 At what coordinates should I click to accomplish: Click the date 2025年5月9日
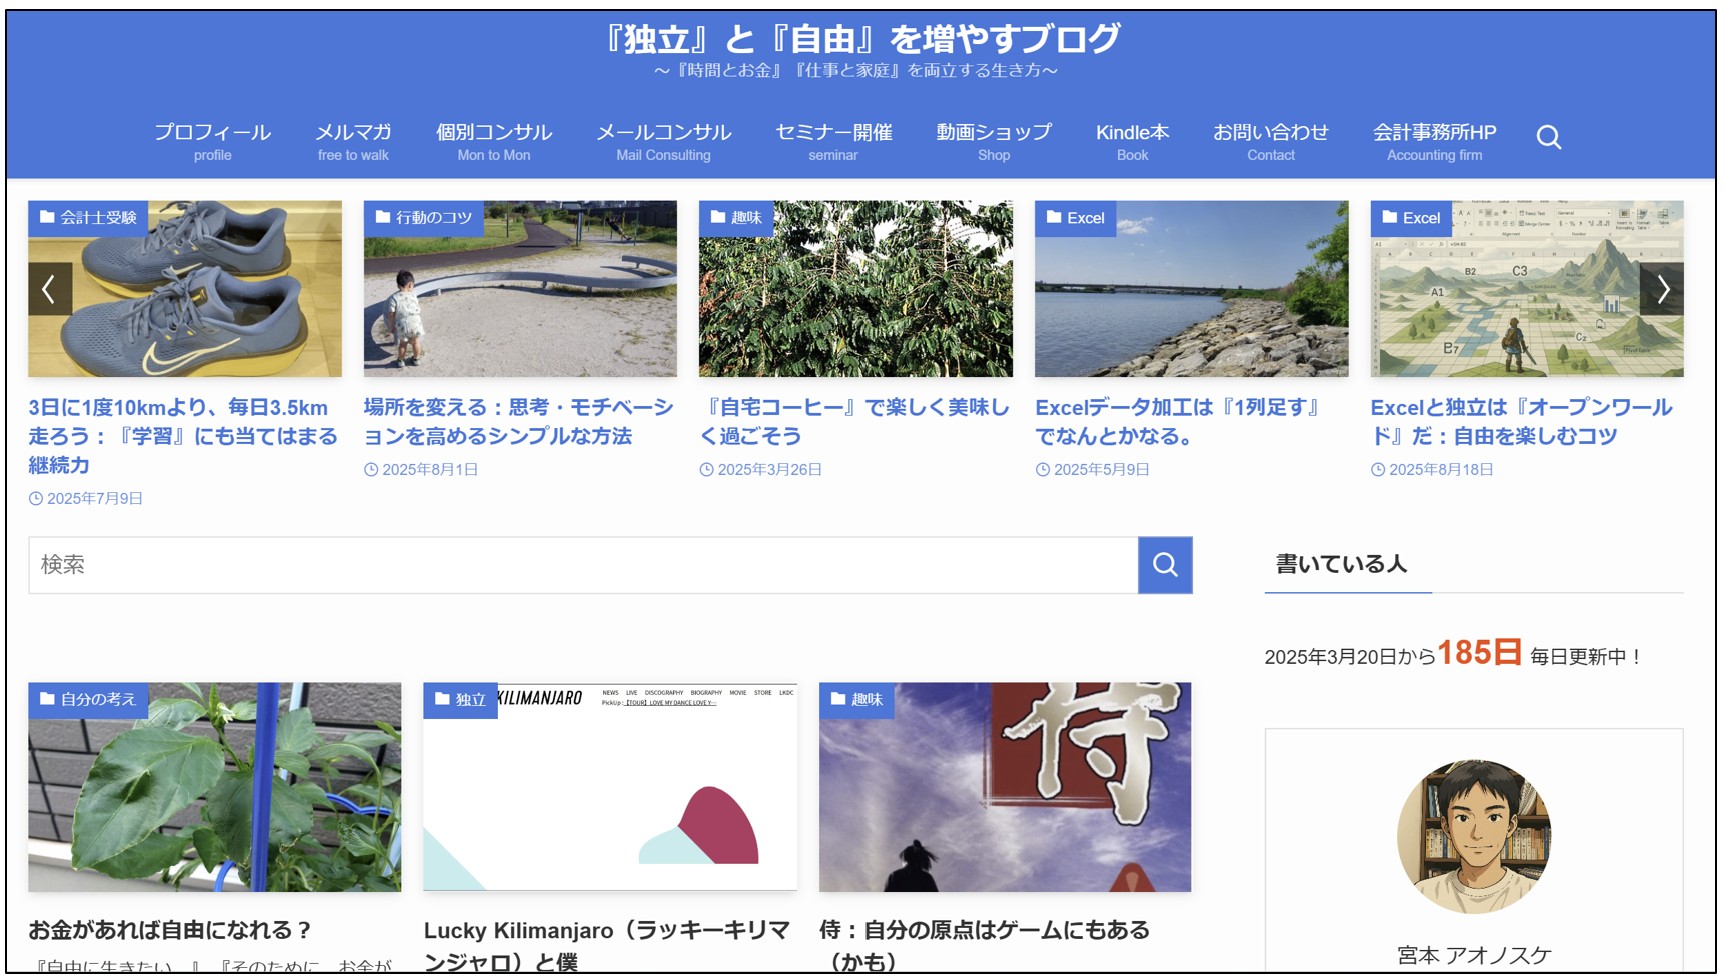pos(1101,469)
